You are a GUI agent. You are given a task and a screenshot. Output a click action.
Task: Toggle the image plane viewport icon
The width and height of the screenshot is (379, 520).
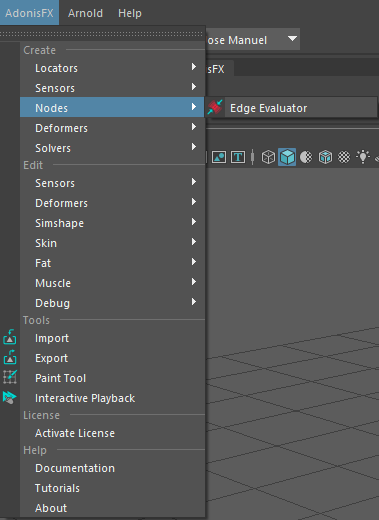(219, 157)
